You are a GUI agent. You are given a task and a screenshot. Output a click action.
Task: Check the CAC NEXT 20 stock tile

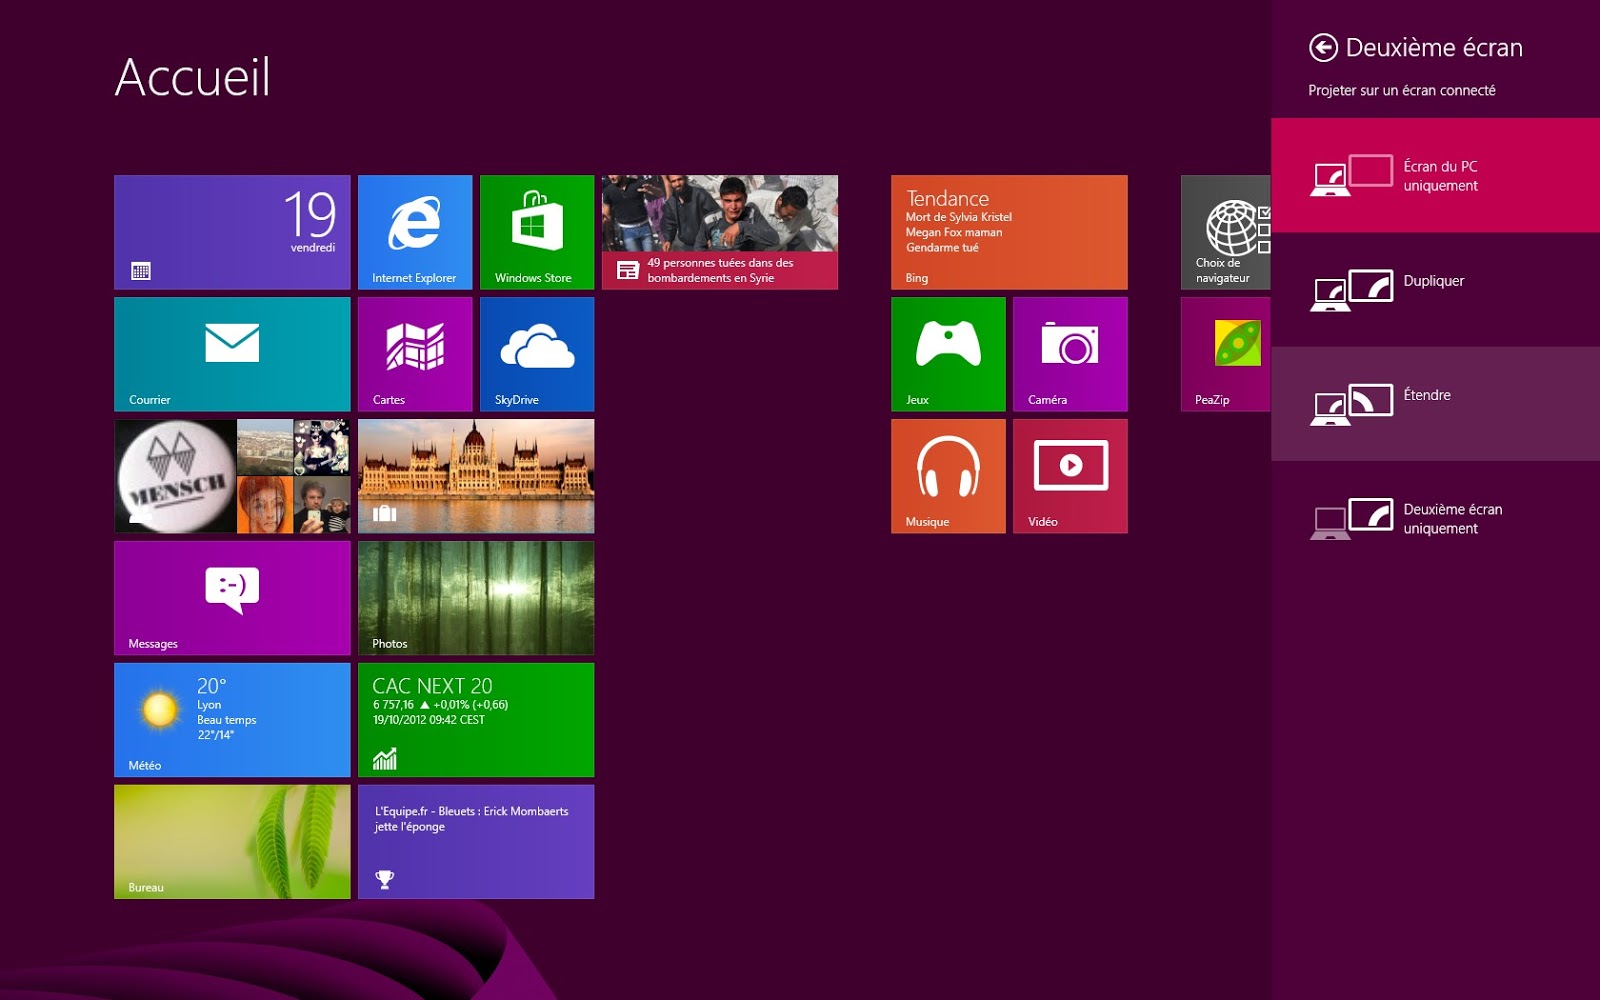(476, 719)
